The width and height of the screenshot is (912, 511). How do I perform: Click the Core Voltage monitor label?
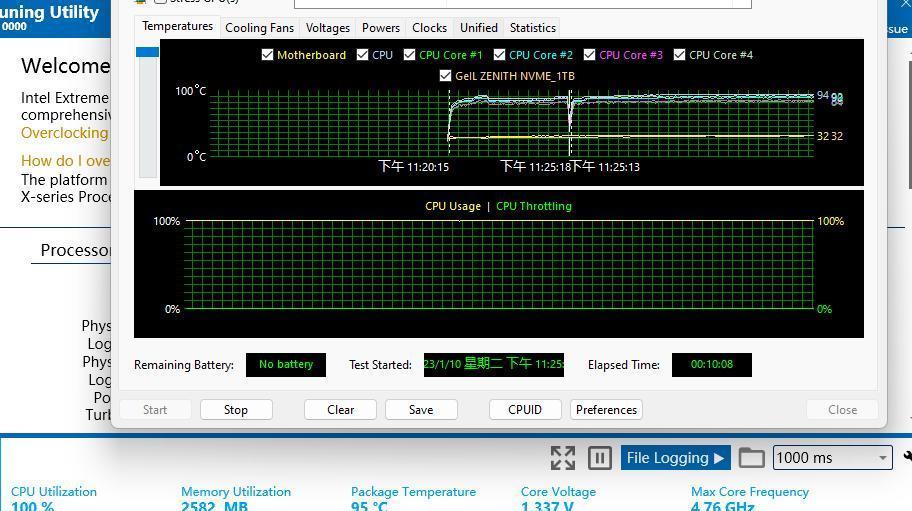[558, 492]
